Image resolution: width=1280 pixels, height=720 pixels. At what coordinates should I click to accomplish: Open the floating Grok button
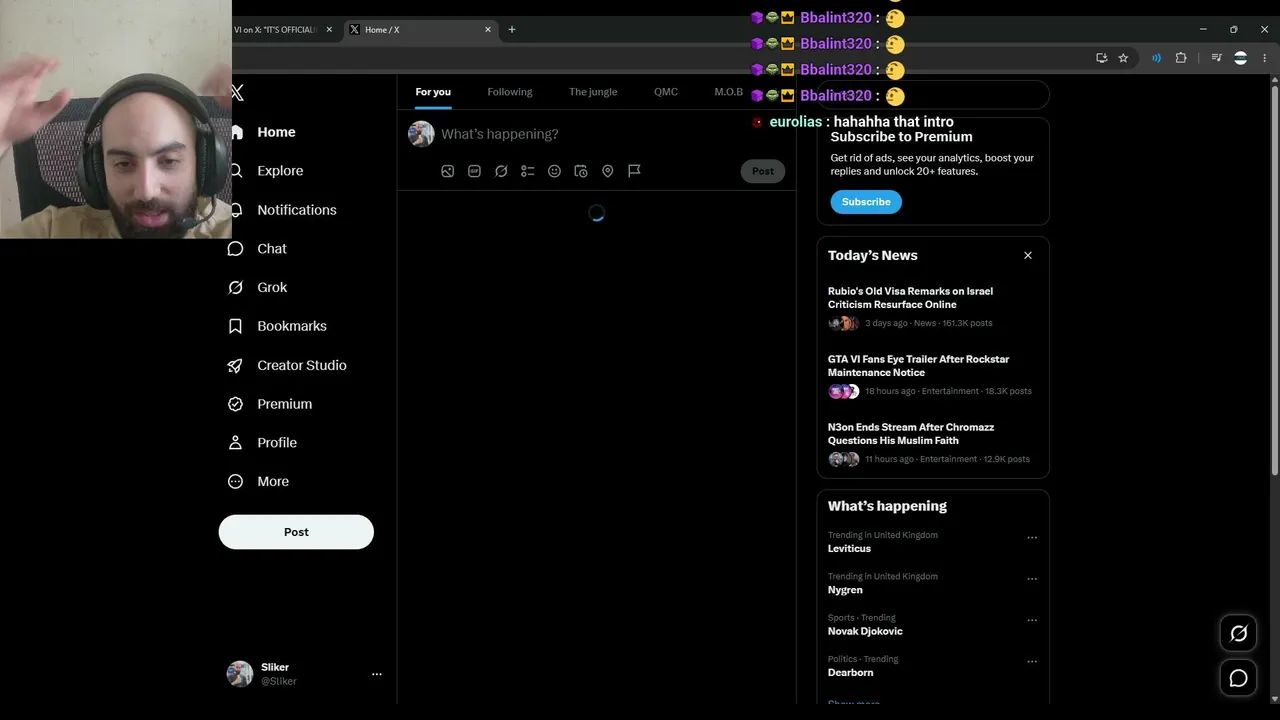(1238, 633)
